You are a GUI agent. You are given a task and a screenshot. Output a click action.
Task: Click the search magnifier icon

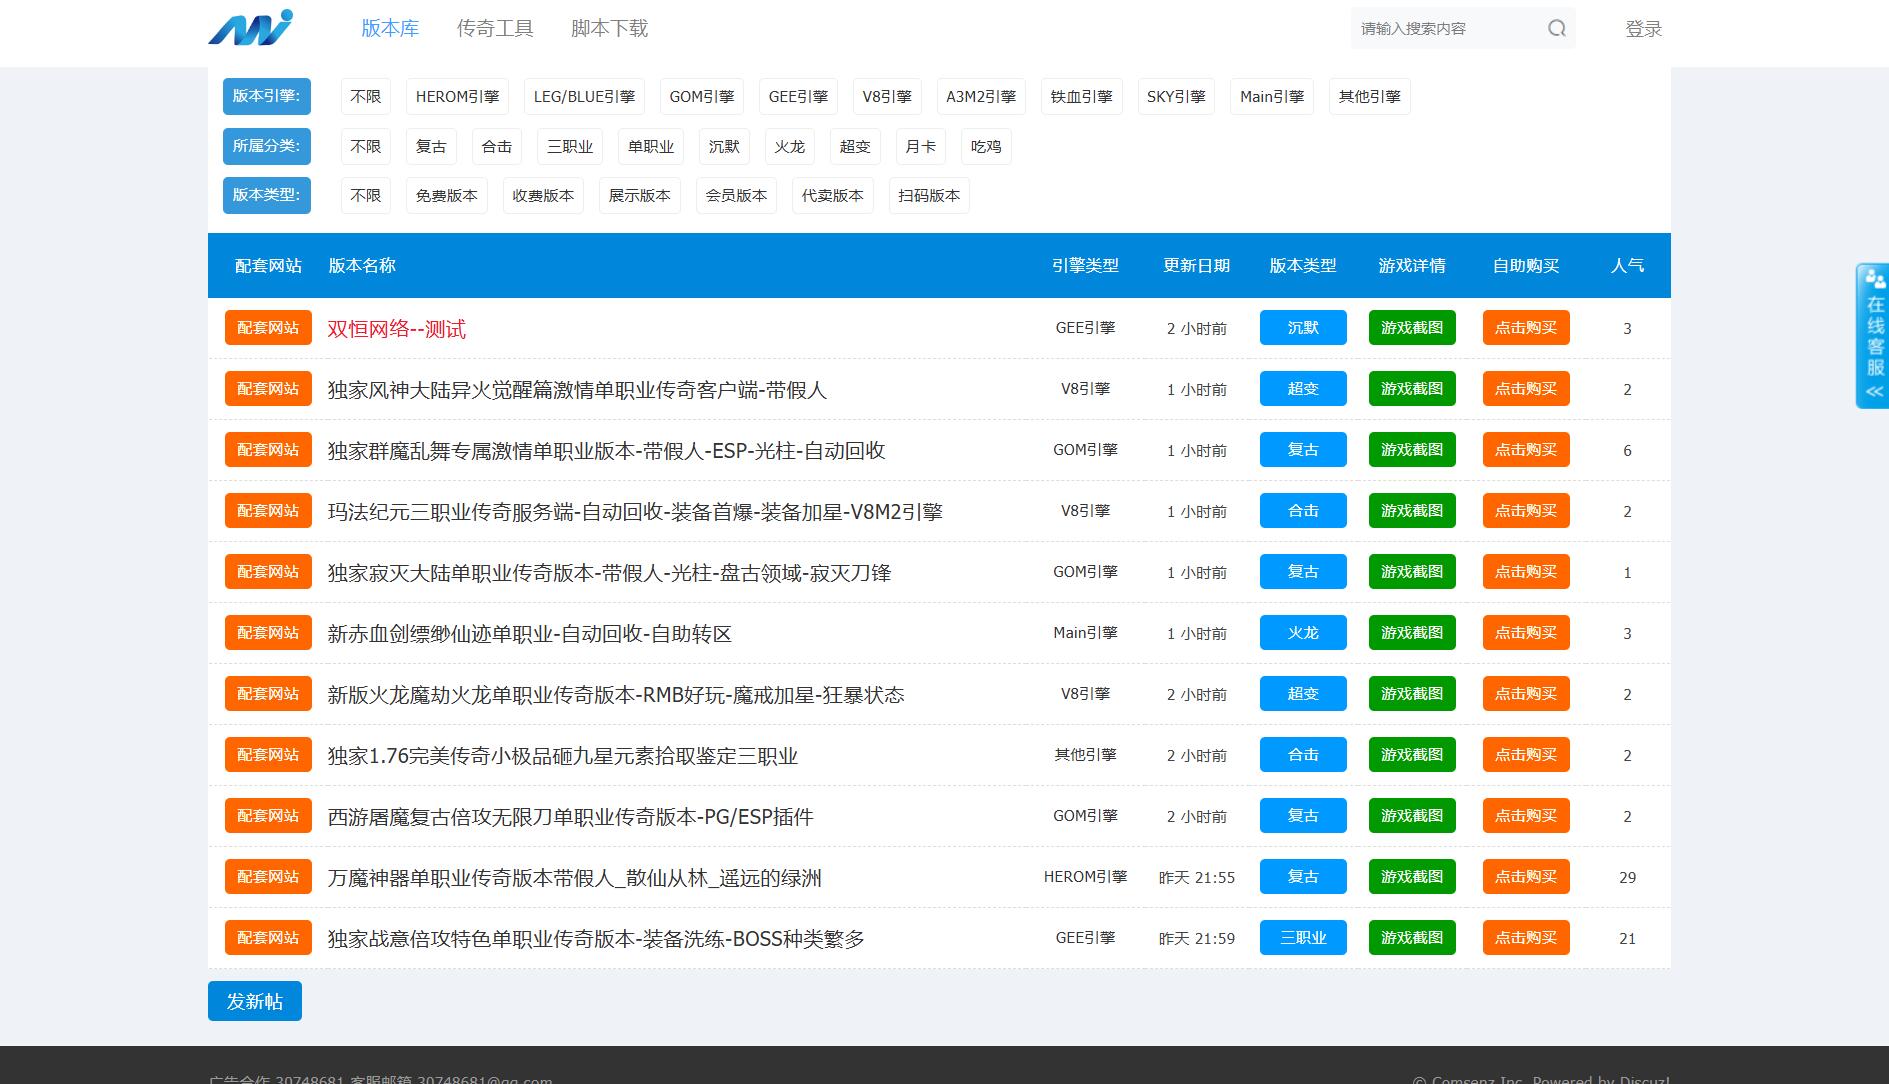(x=1556, y=28)
